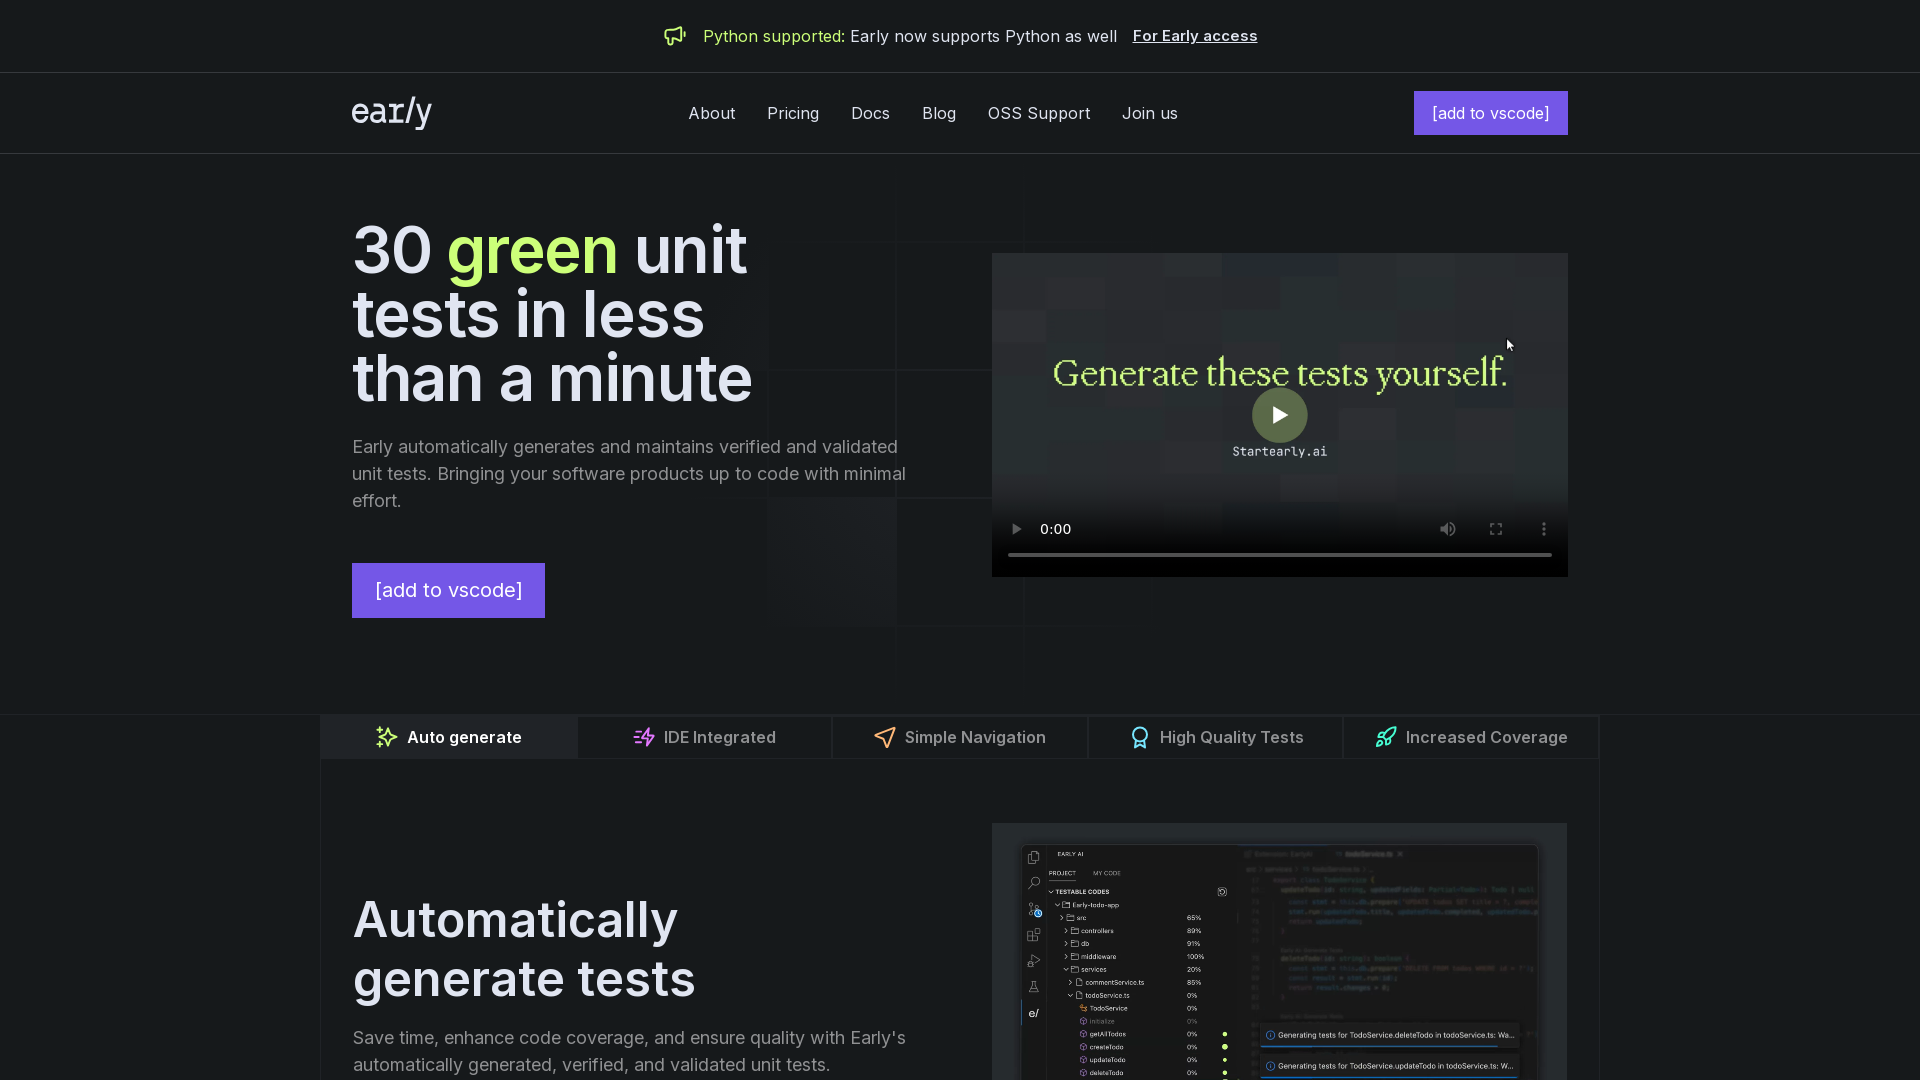Click the sparkle icon on Auto generate
1920x1080 pixels.
(387, 737)
